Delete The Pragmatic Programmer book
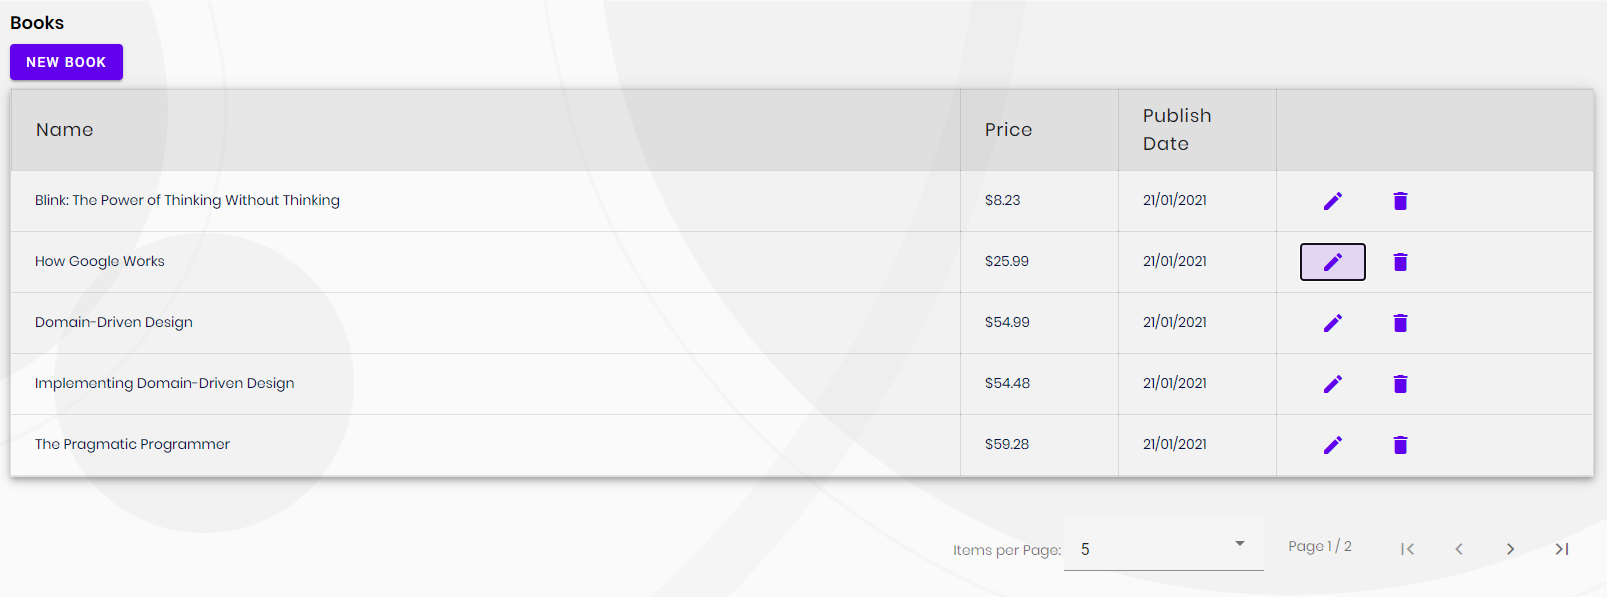Viewport: 1607px width, 597px height. tap(1400, 445)
